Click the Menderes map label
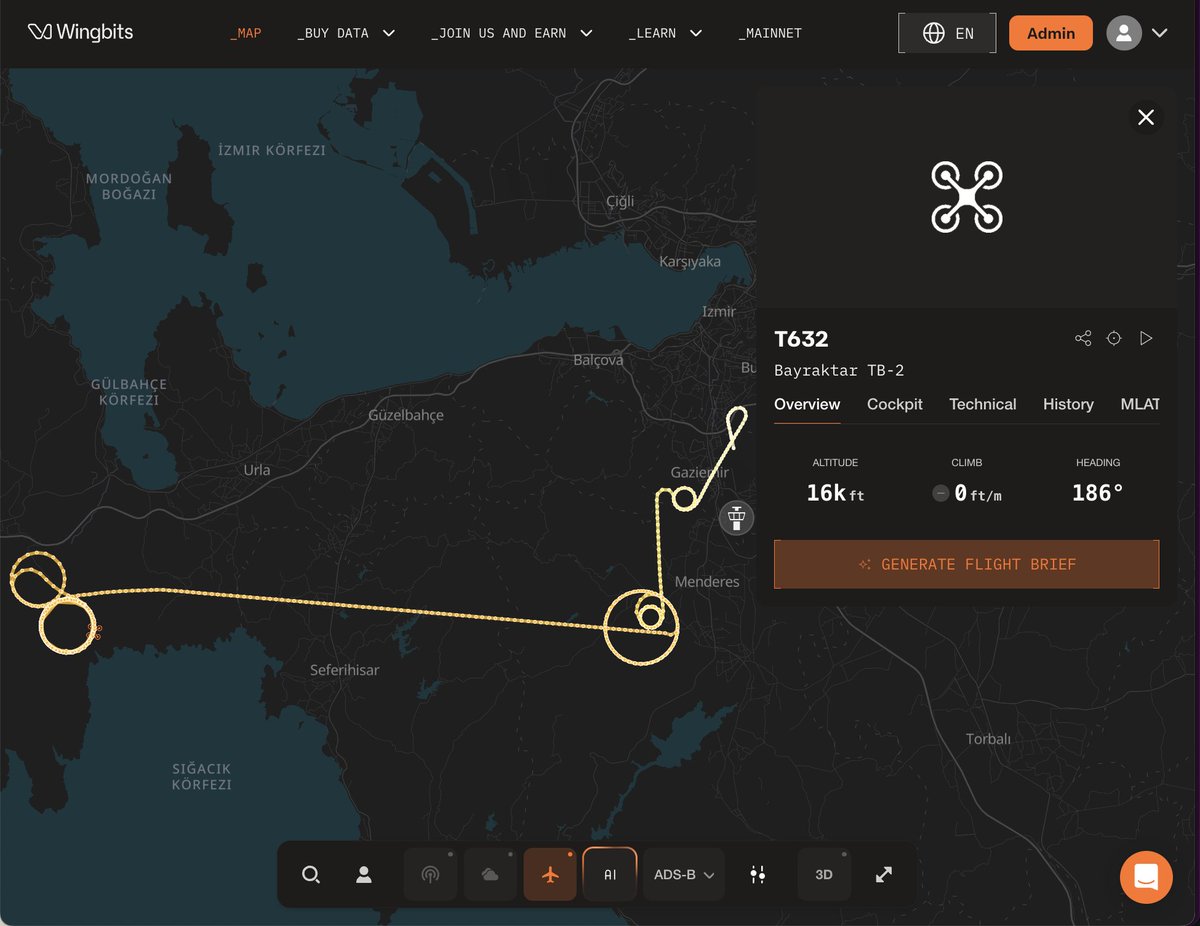Viewport: 1200px width, 926px height. [707, 582]
